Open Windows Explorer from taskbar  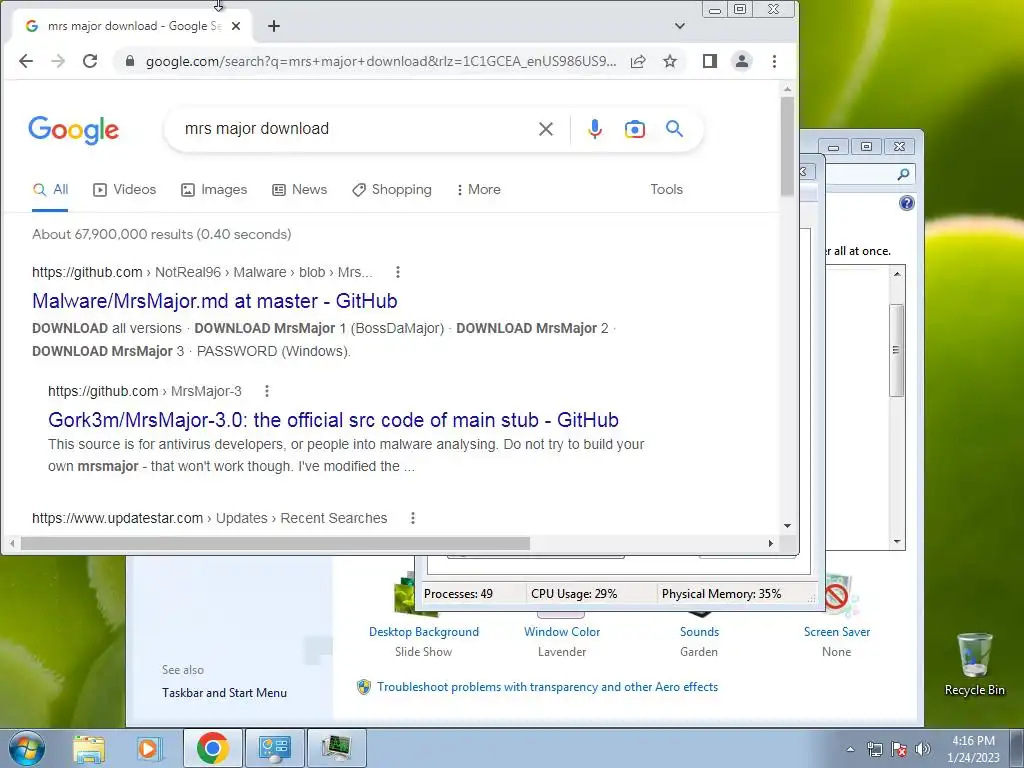click(88, 748)
